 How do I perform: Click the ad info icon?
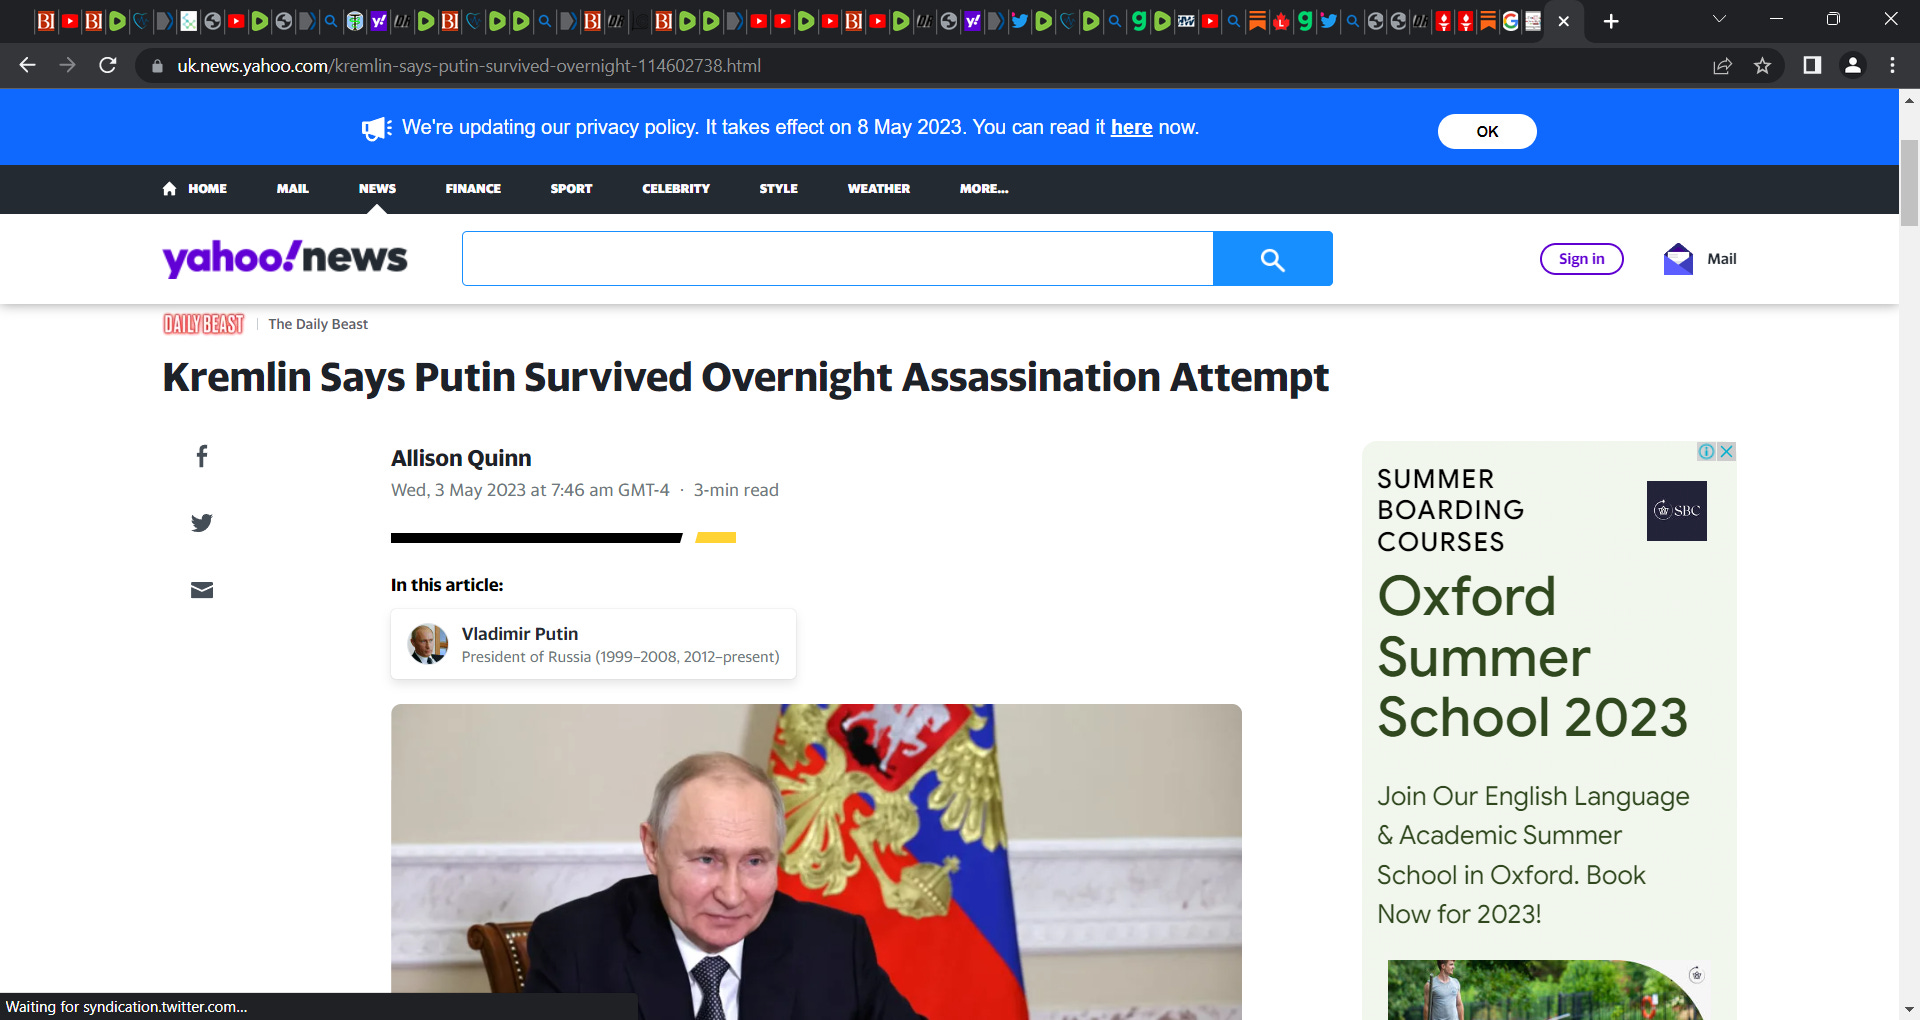point(1706,452)
